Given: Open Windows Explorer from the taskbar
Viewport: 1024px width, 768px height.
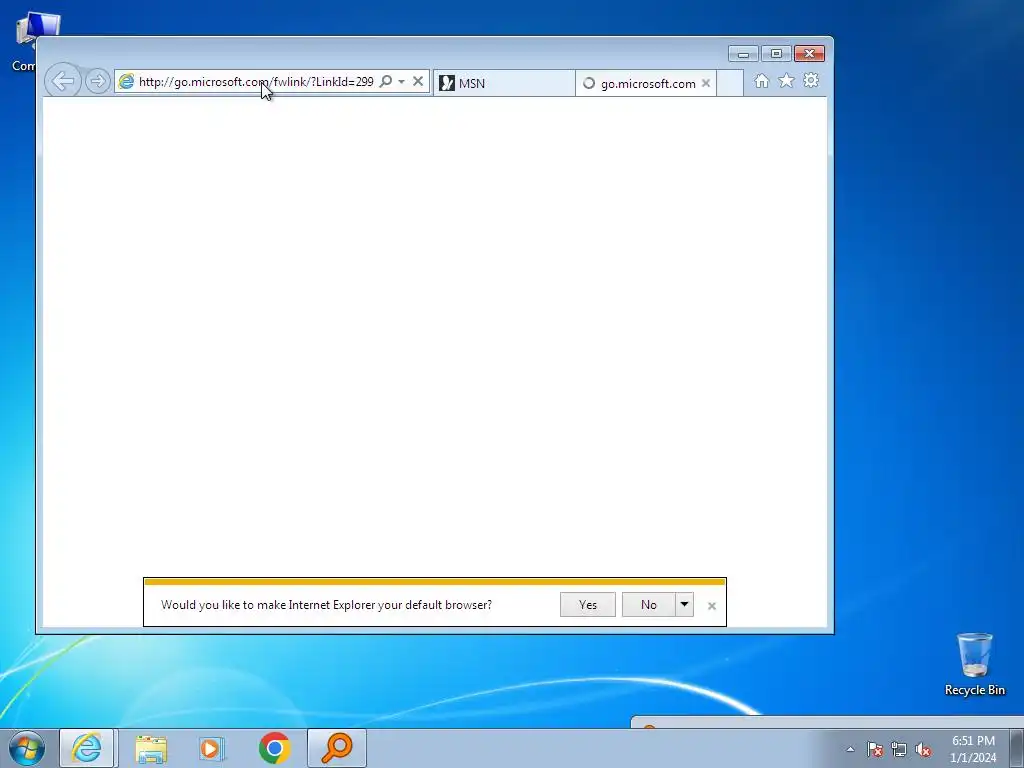Looking at the screenshot, I should tap(151, 748).
